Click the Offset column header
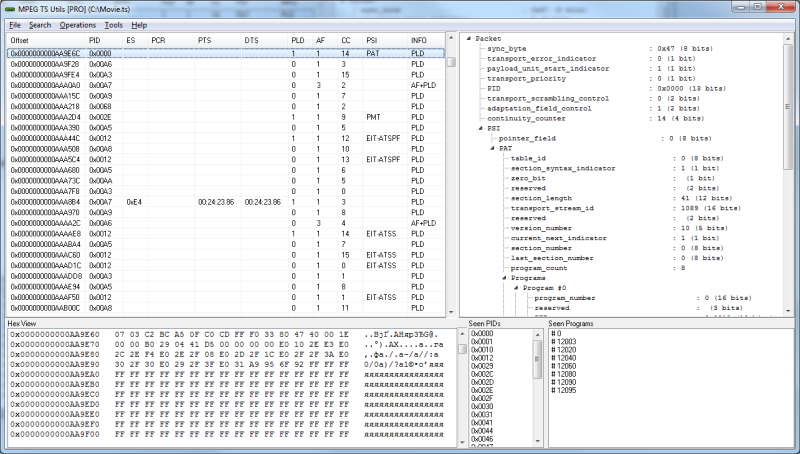Screen dimensions: 800x454 click(x=46, y=40)
